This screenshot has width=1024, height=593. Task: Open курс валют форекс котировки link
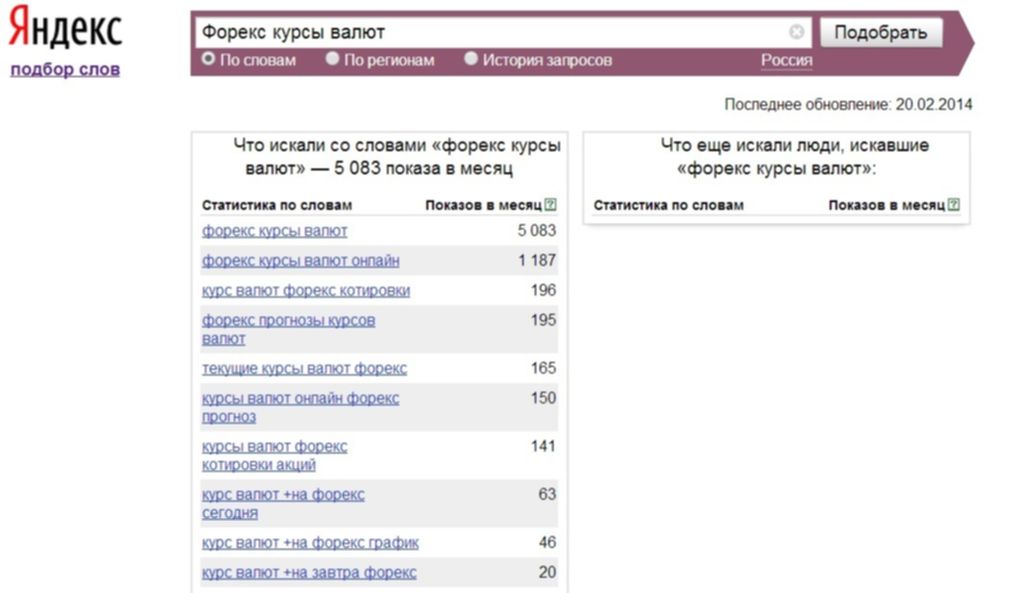pos(306,291)
